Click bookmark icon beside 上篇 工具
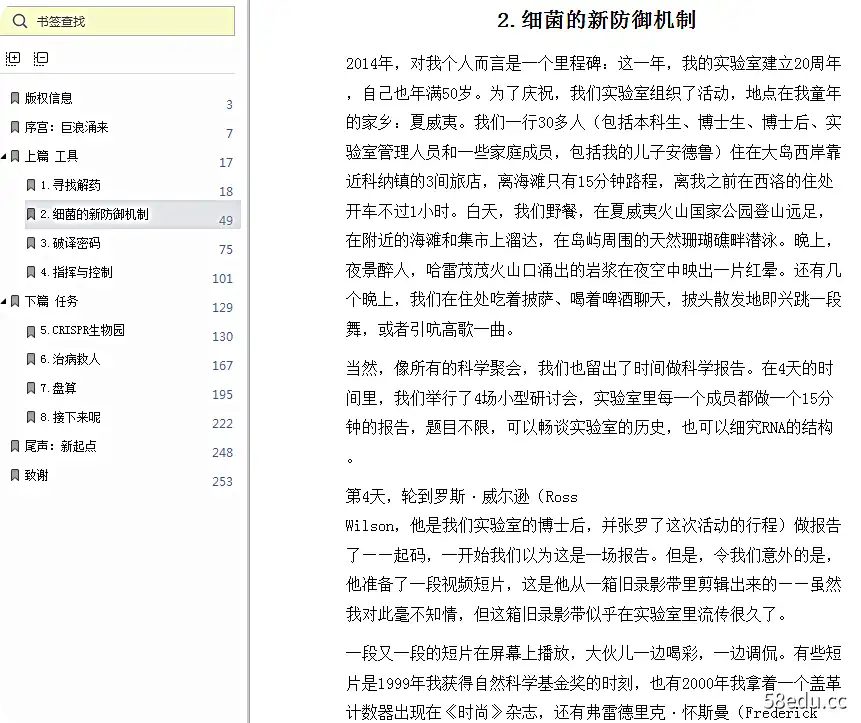 15,156
